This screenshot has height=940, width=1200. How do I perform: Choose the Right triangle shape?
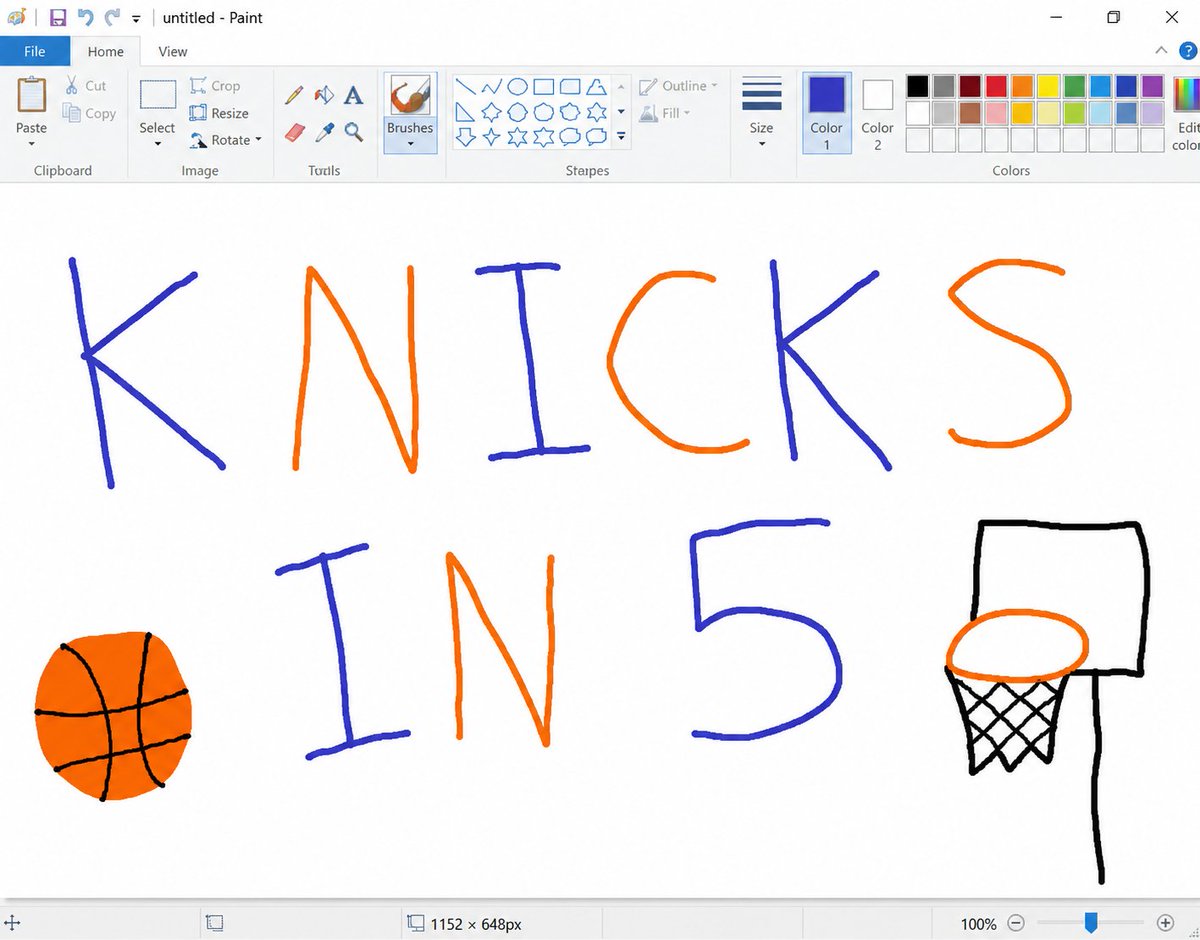[465, 112]
